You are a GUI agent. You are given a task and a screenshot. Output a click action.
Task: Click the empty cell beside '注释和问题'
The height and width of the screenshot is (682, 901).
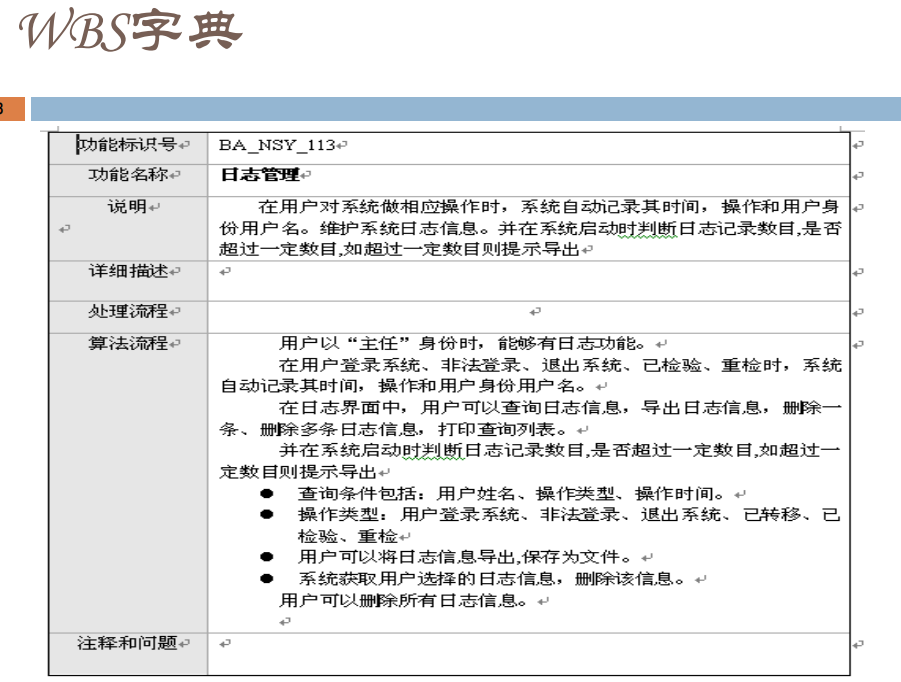coord(529,654)
